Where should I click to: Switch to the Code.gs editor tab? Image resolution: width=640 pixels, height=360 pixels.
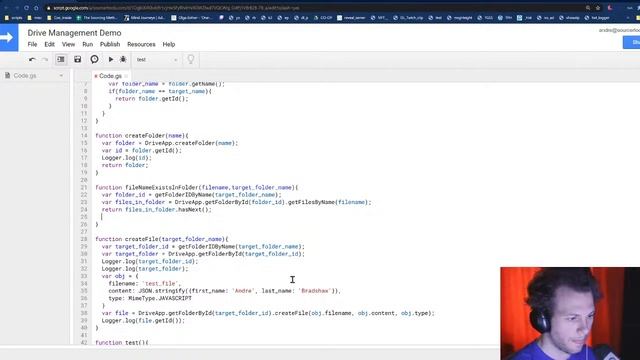tap(110, 76)
